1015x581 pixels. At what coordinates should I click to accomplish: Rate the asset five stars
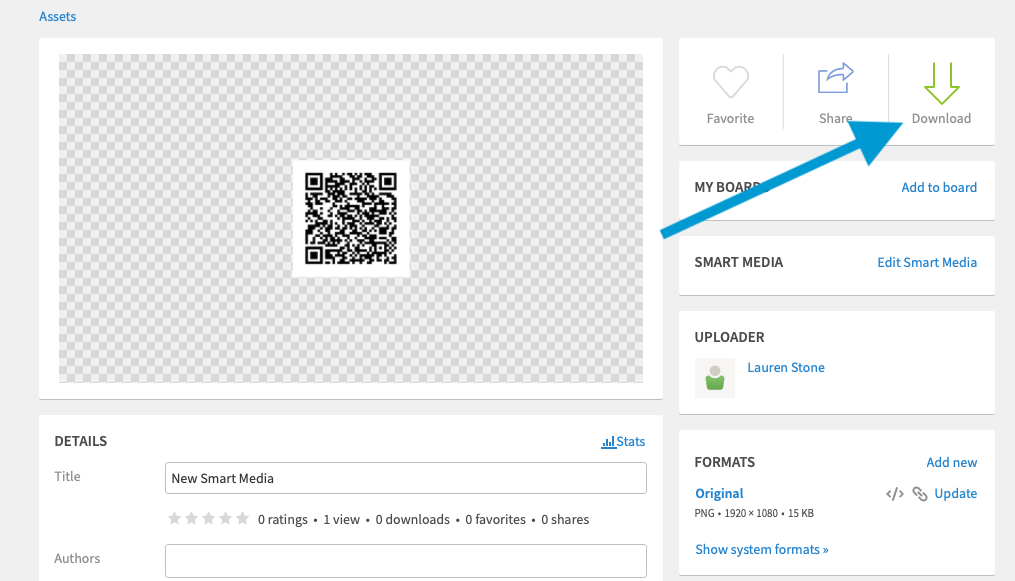[242, 518]
